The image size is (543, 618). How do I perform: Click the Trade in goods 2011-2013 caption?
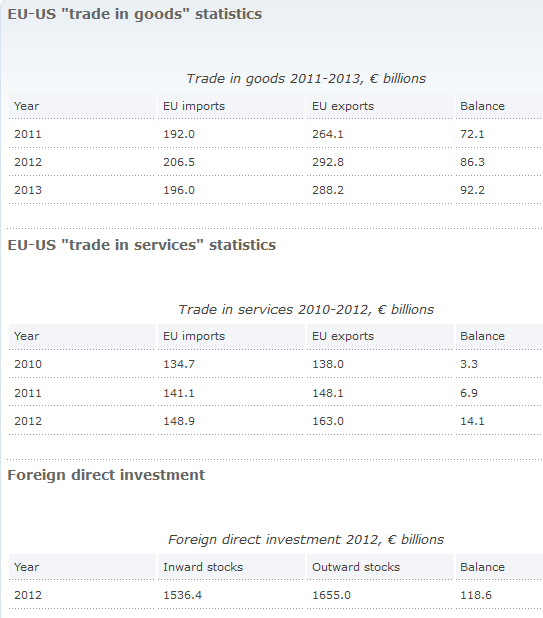pyautogui.click(x=306, y=78)
